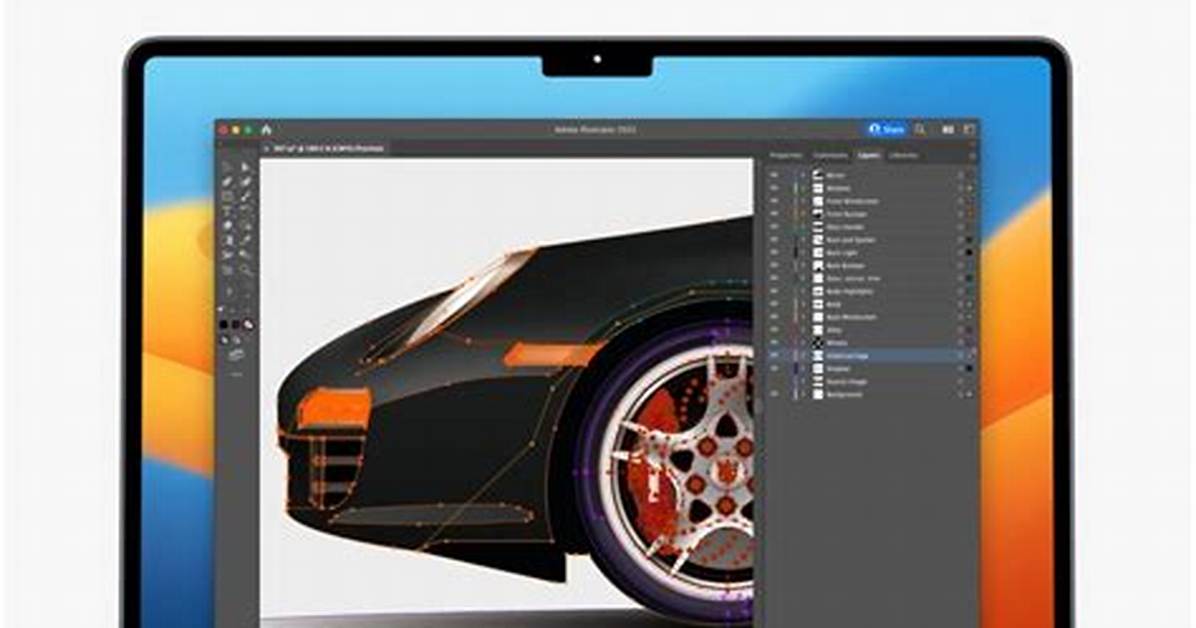Click the Shadow layer thumbnail
The image size is (1196, 628).
[818, 369]
